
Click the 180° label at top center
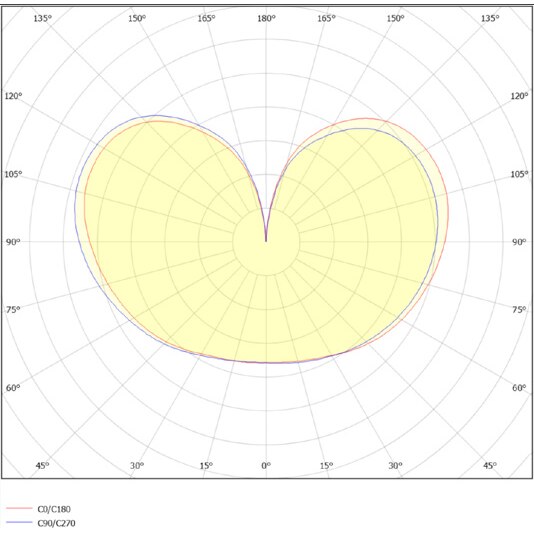click(x=266, y=18)
